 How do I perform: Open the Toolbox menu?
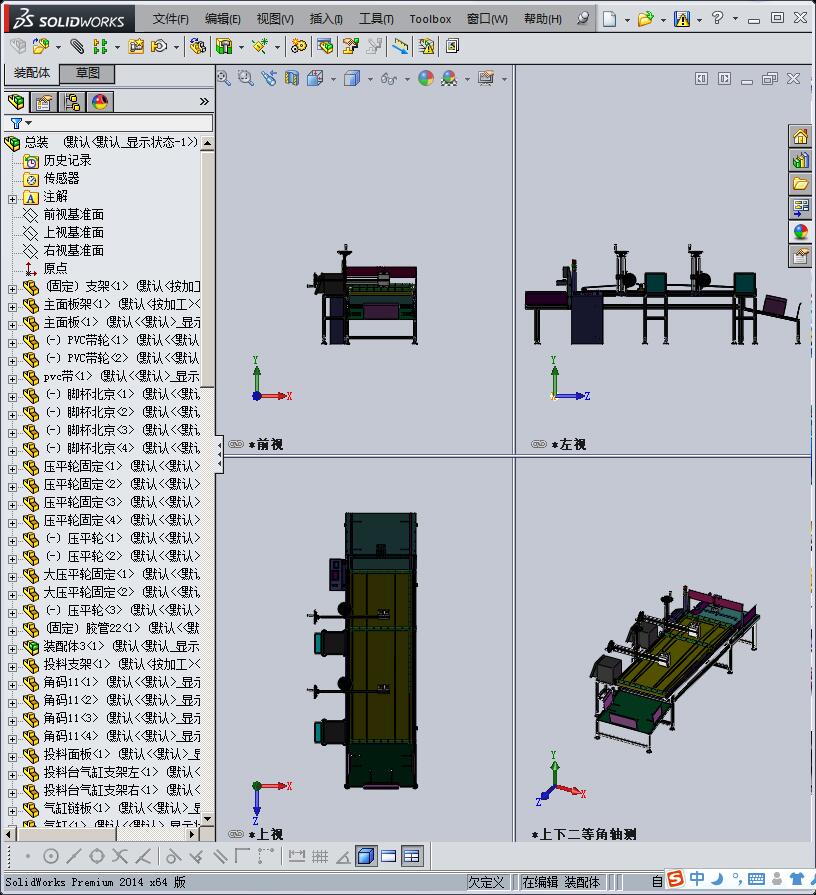(x=430, y=19)
